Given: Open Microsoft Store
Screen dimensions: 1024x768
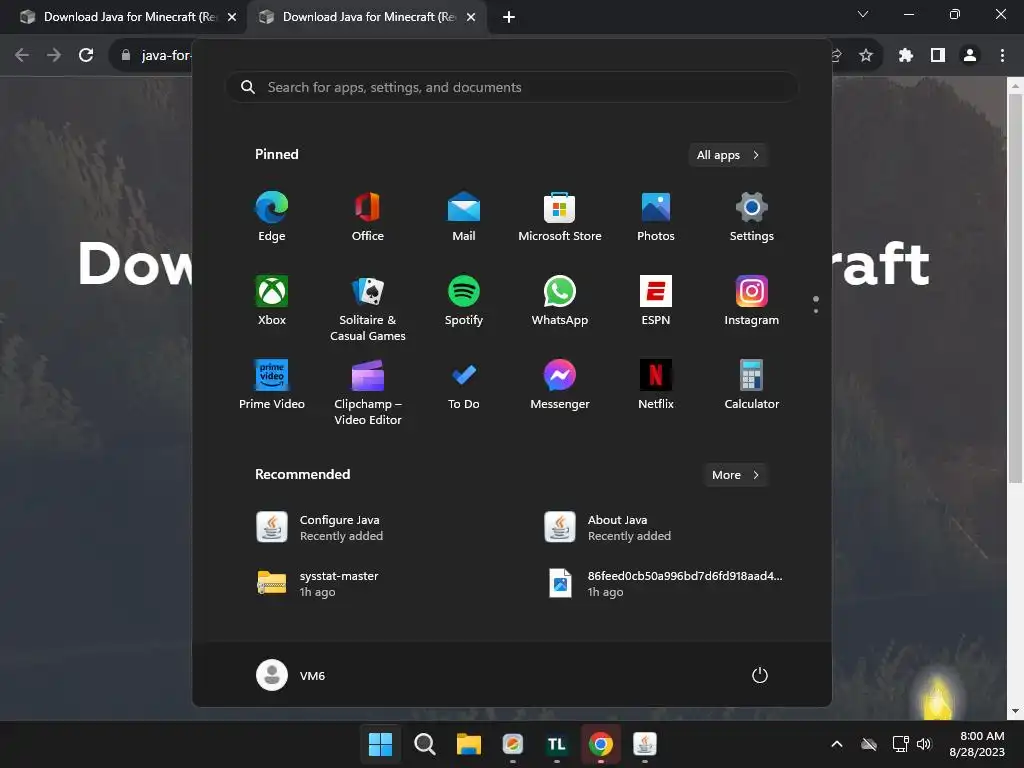Looking at the screenshot, I should 560,216.
